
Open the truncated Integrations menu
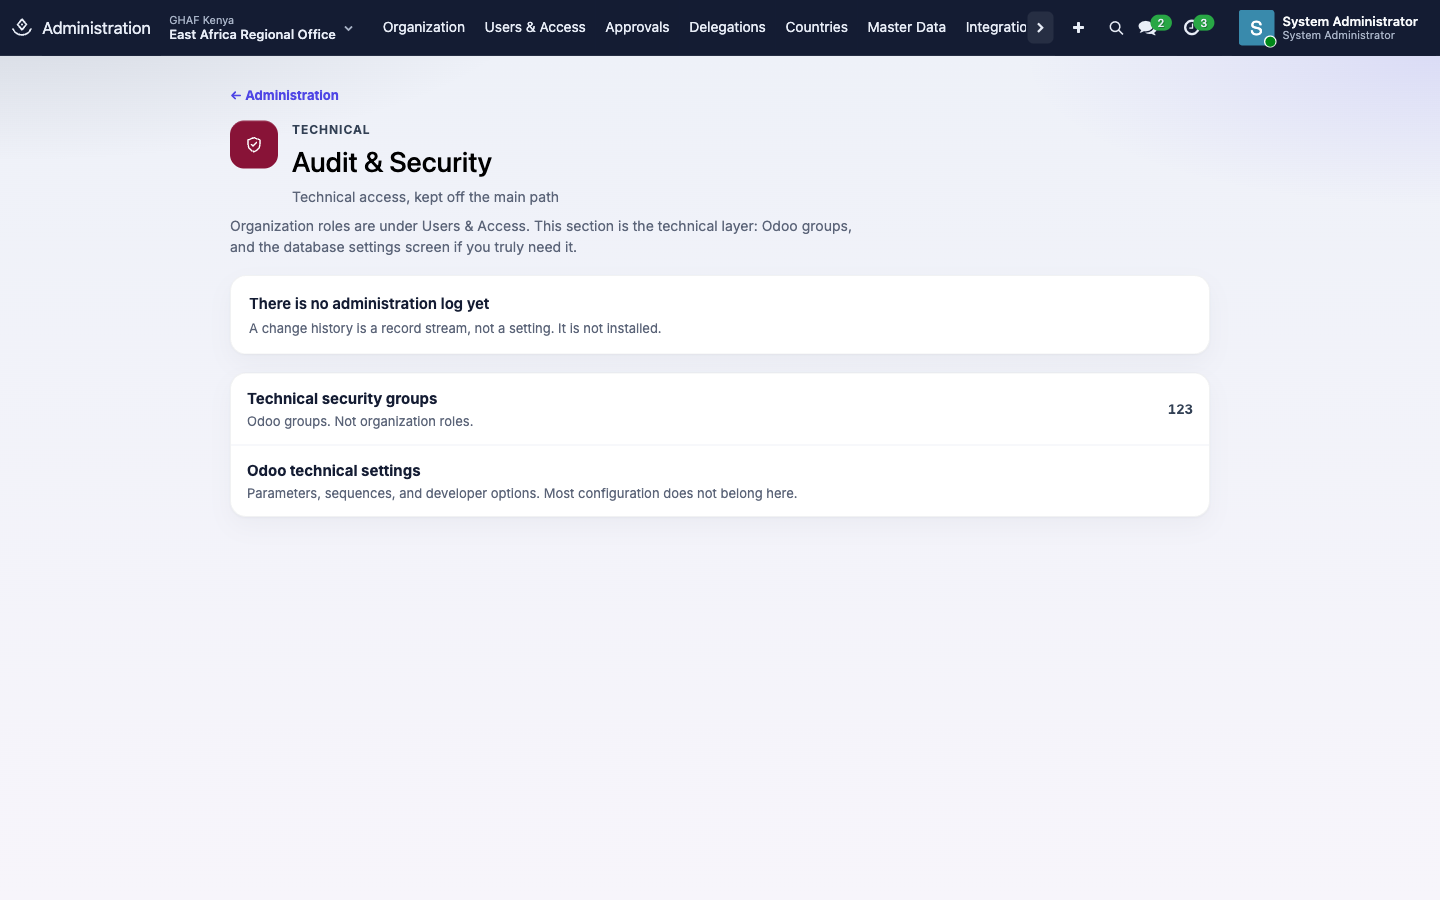(x=995, y=27)
